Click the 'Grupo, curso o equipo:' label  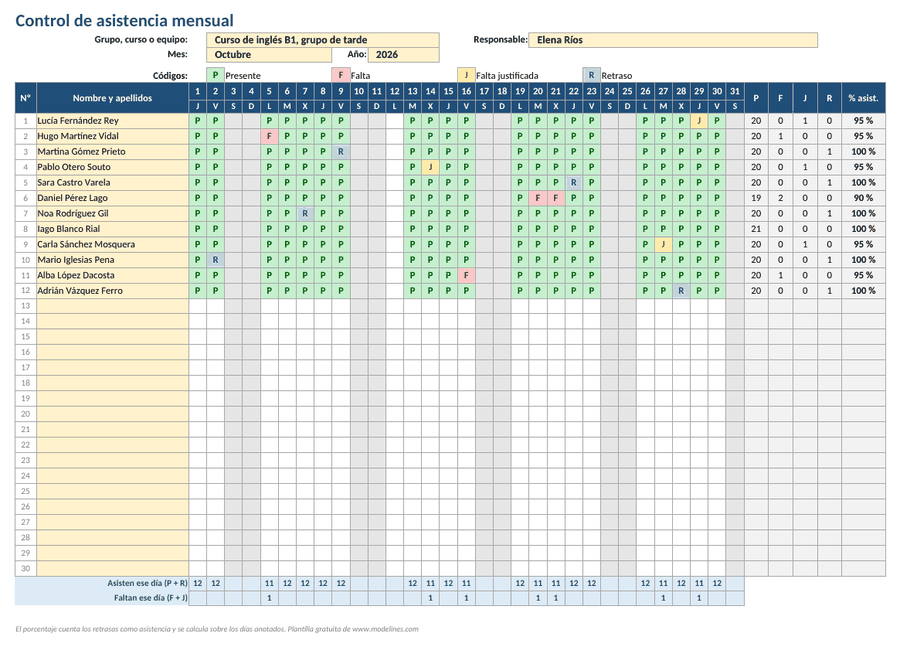[x=141, y=40]
